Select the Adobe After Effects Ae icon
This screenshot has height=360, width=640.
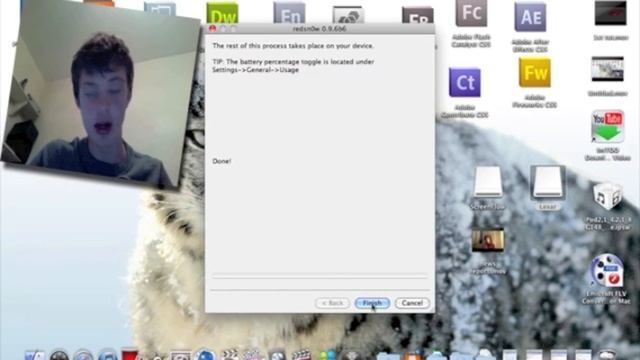(x=530, y=17)
